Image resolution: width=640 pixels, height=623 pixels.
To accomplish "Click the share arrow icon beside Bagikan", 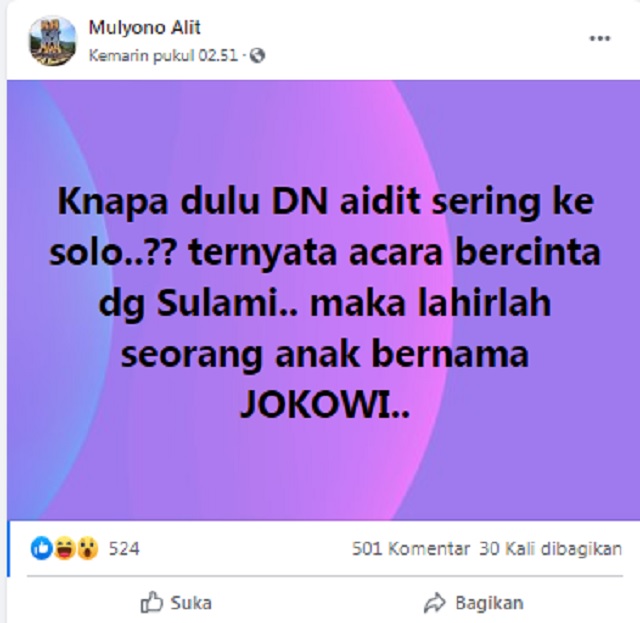I will (x=435, y=603).
